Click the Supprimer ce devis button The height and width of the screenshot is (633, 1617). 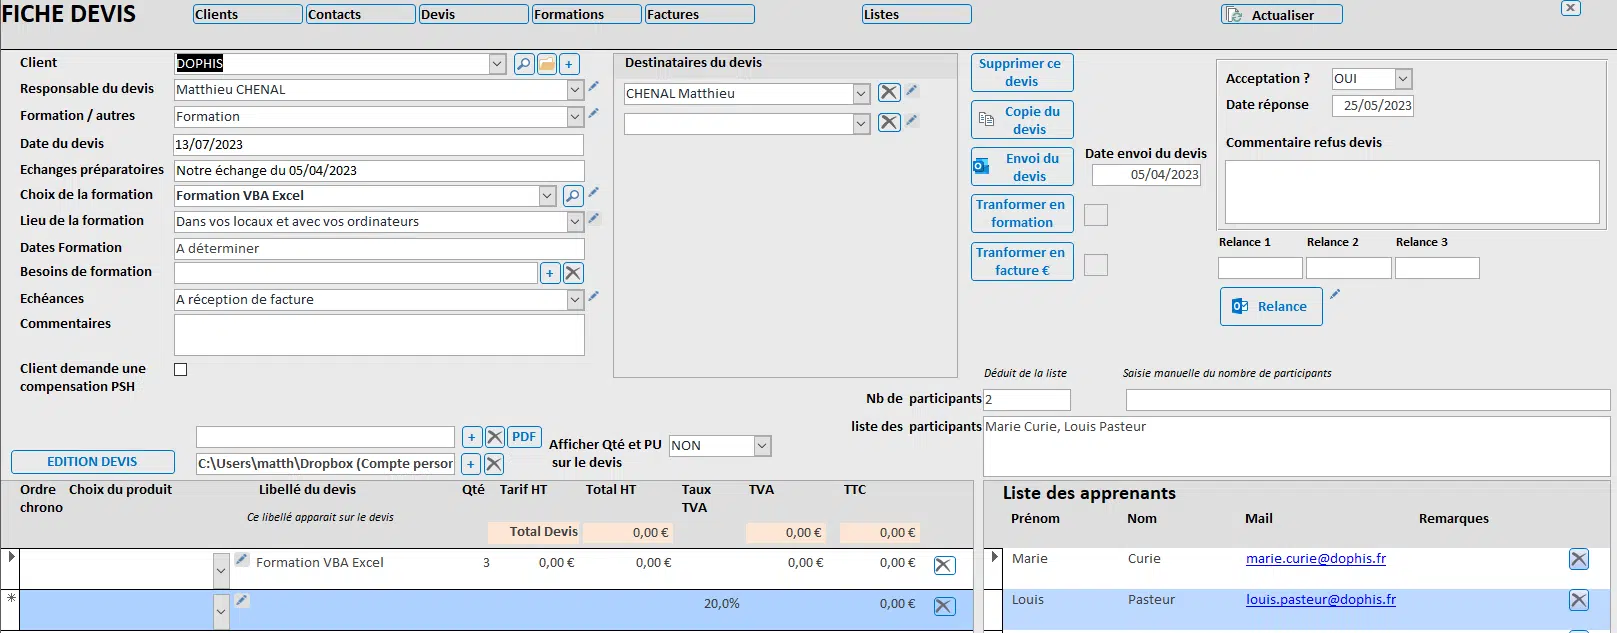(x=1022, y=73)
